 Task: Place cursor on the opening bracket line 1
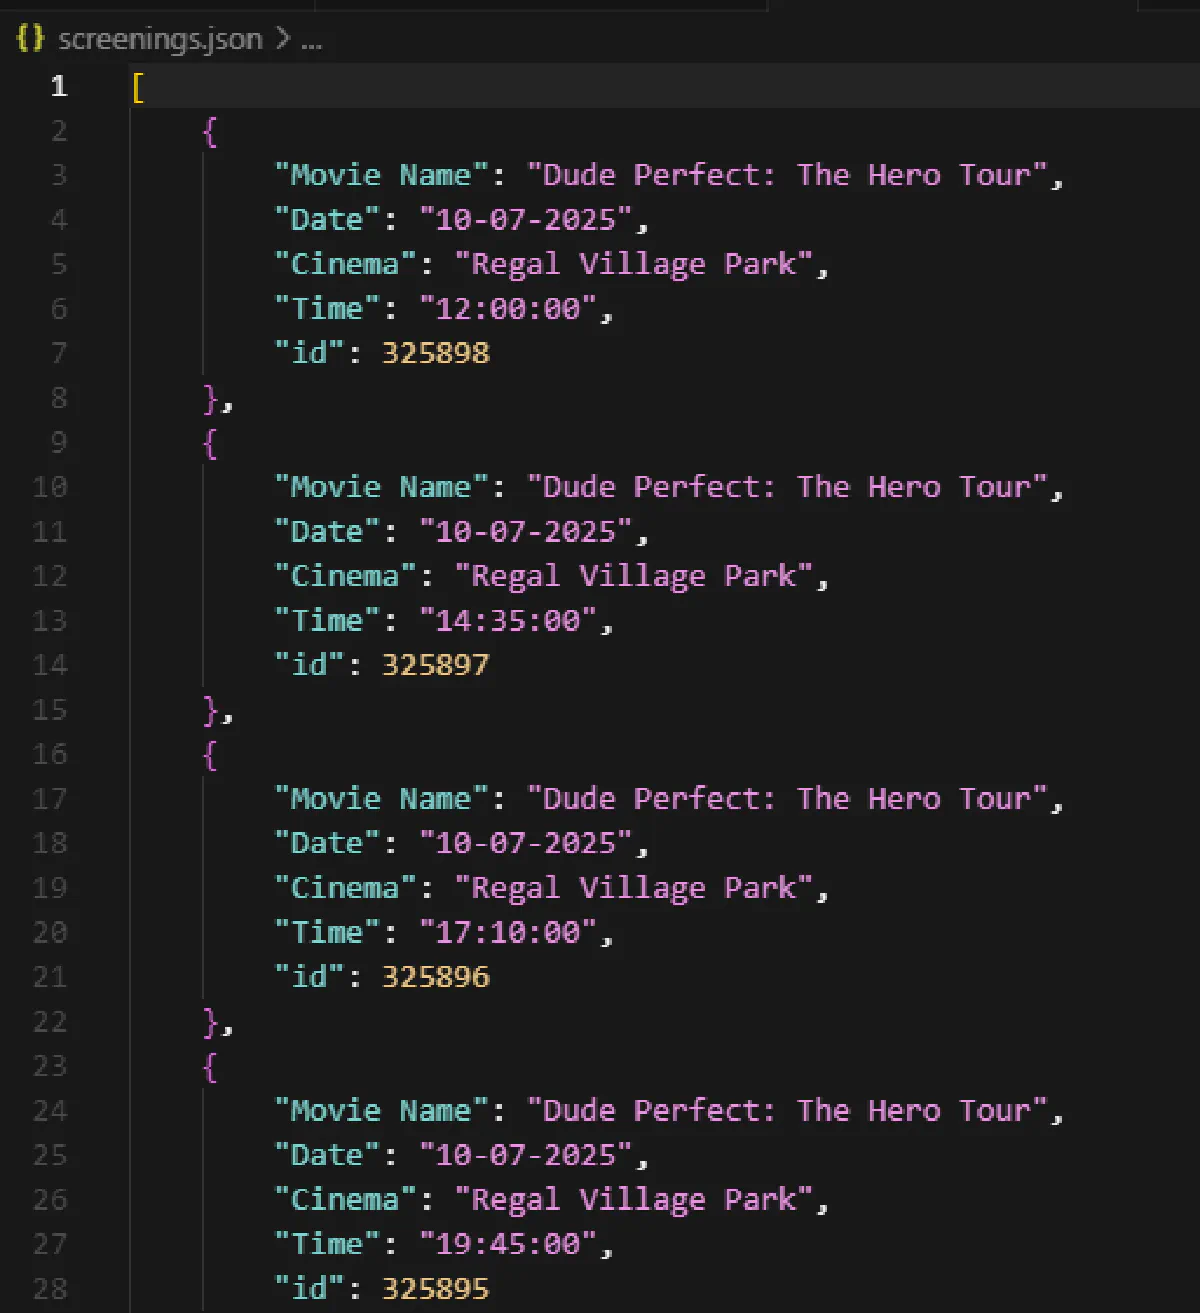click(136, 88)
